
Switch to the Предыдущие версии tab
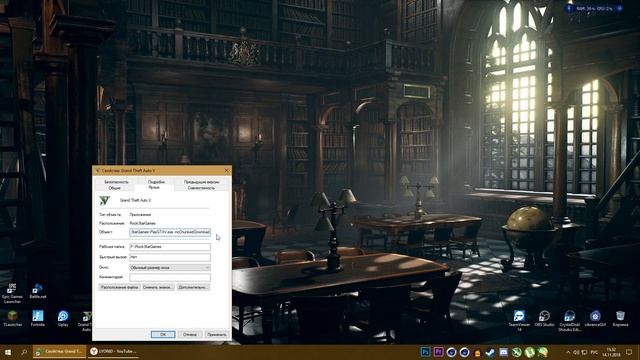201,182
